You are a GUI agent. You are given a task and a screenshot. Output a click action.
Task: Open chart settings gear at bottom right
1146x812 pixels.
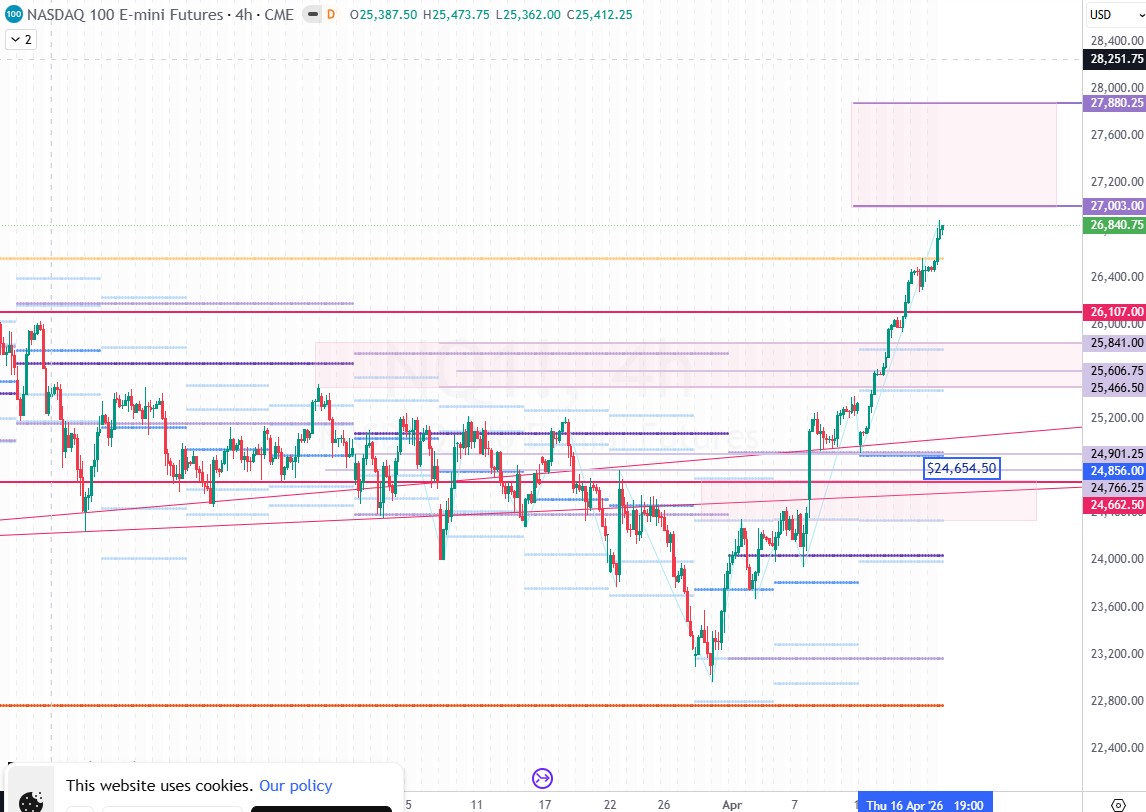click(x=1116, y=805)
